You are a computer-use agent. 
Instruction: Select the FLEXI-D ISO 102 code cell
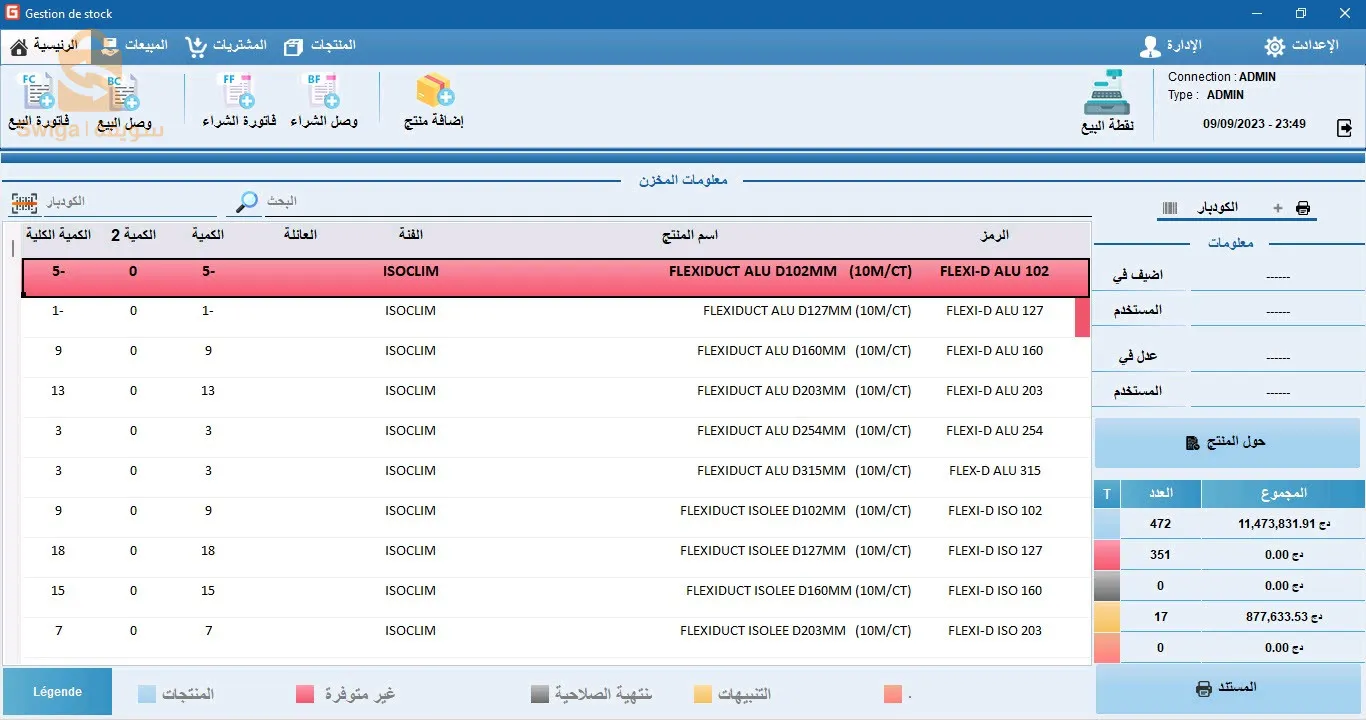(x=995, y=511)
